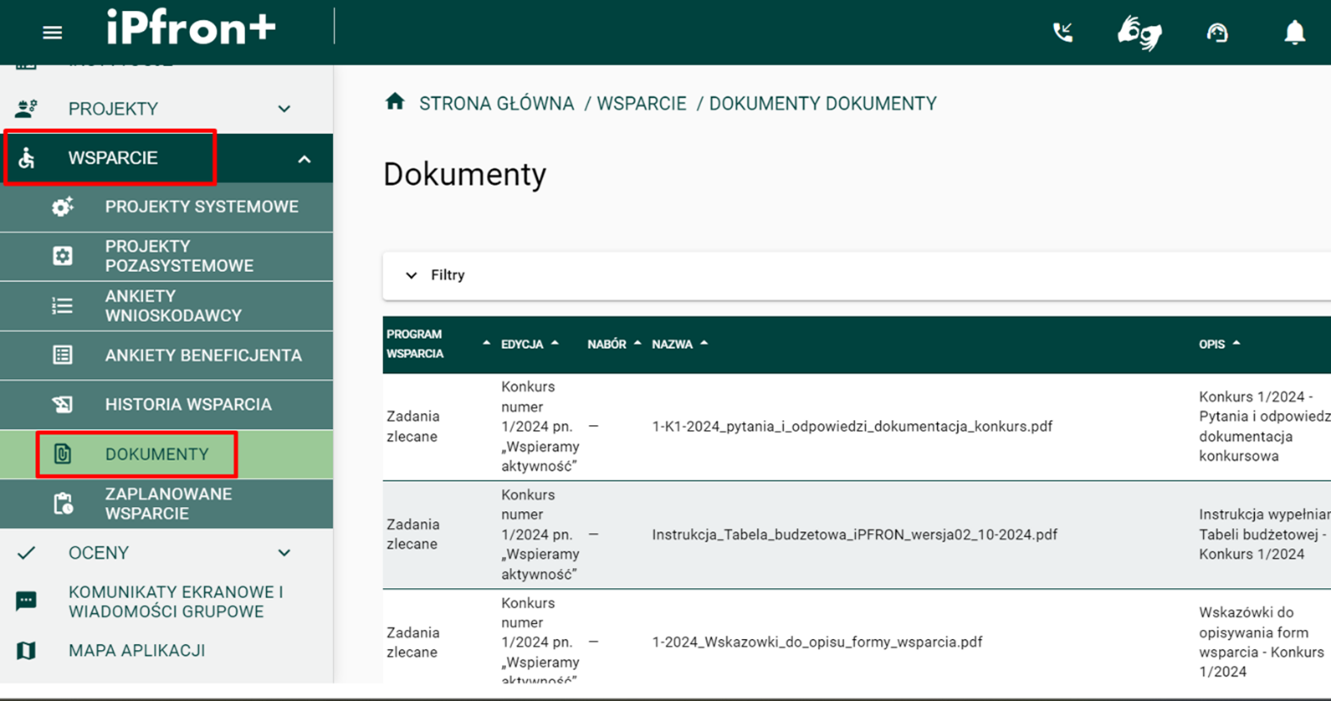Screen dimensions: 1331x701
Task: Click the iPfron+ logo
Action: tap(191, 28)
